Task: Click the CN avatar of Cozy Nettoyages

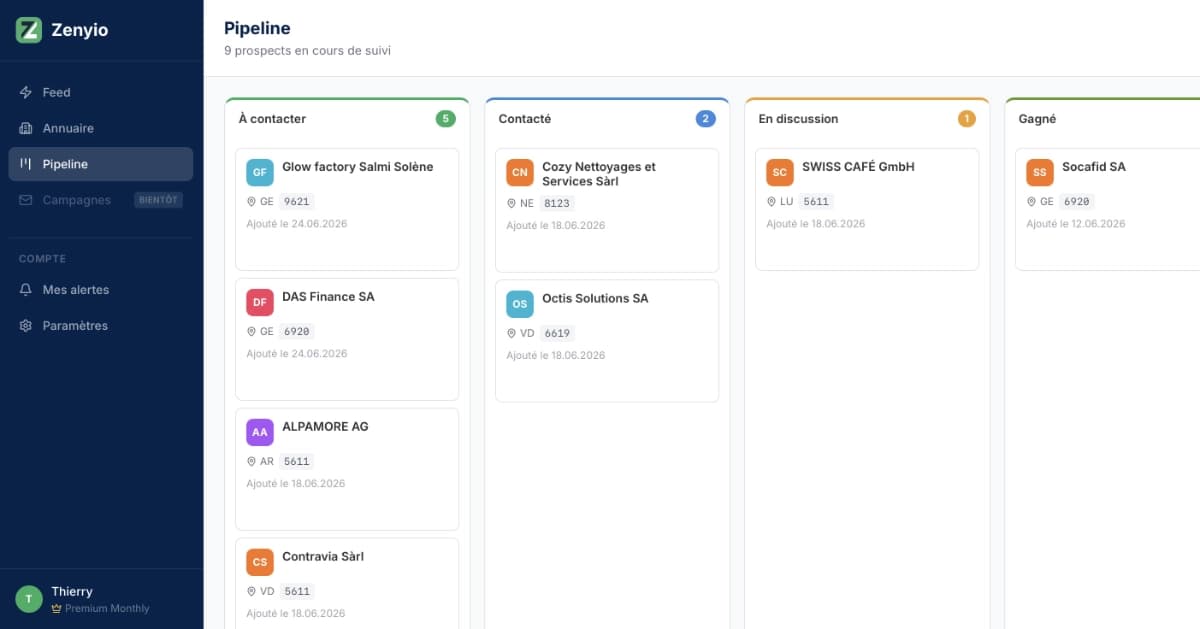Action: click(x=520, y=172)
